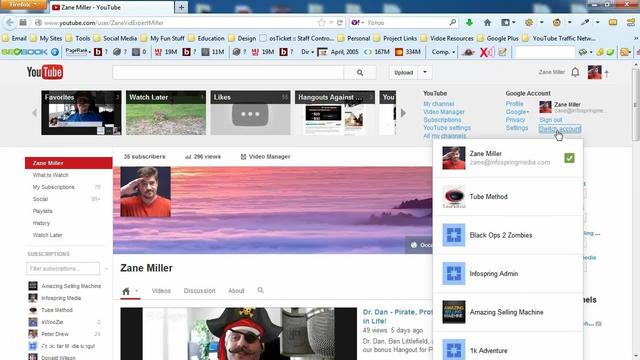The width and height of the screenshot is (640, 360).
Task: Open the Social feed in the guide sidebar
Action: pyautogui.click(x=40, y=199)
